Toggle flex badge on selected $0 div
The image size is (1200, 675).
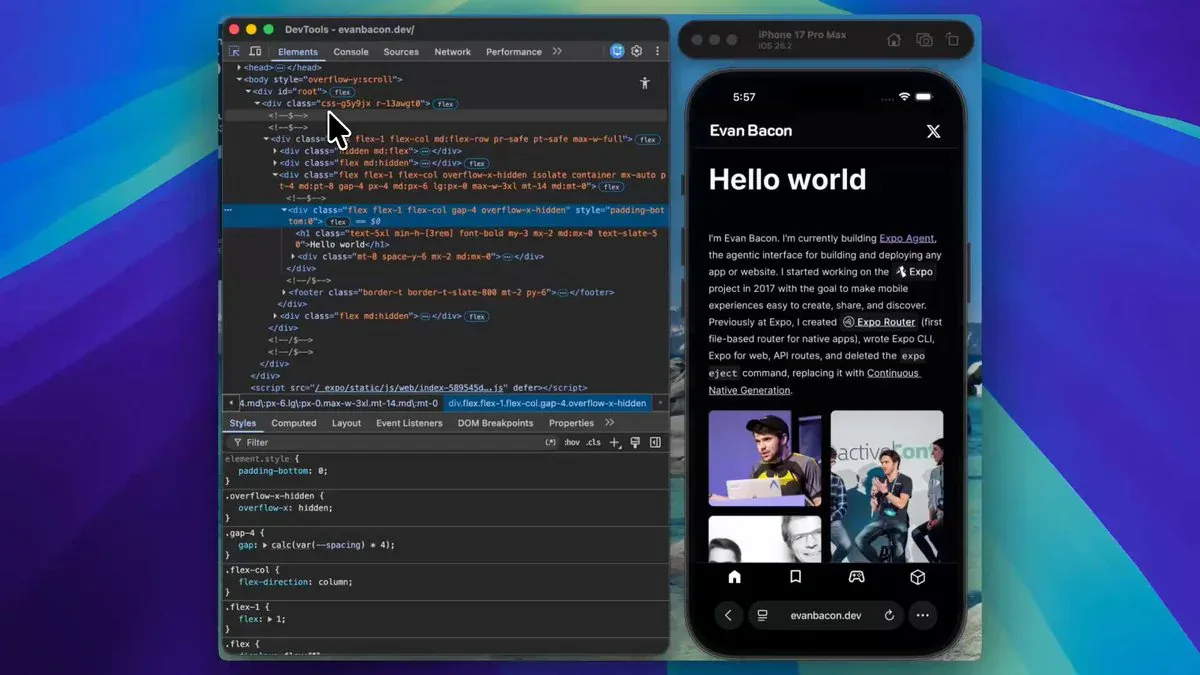click(338, 222)
